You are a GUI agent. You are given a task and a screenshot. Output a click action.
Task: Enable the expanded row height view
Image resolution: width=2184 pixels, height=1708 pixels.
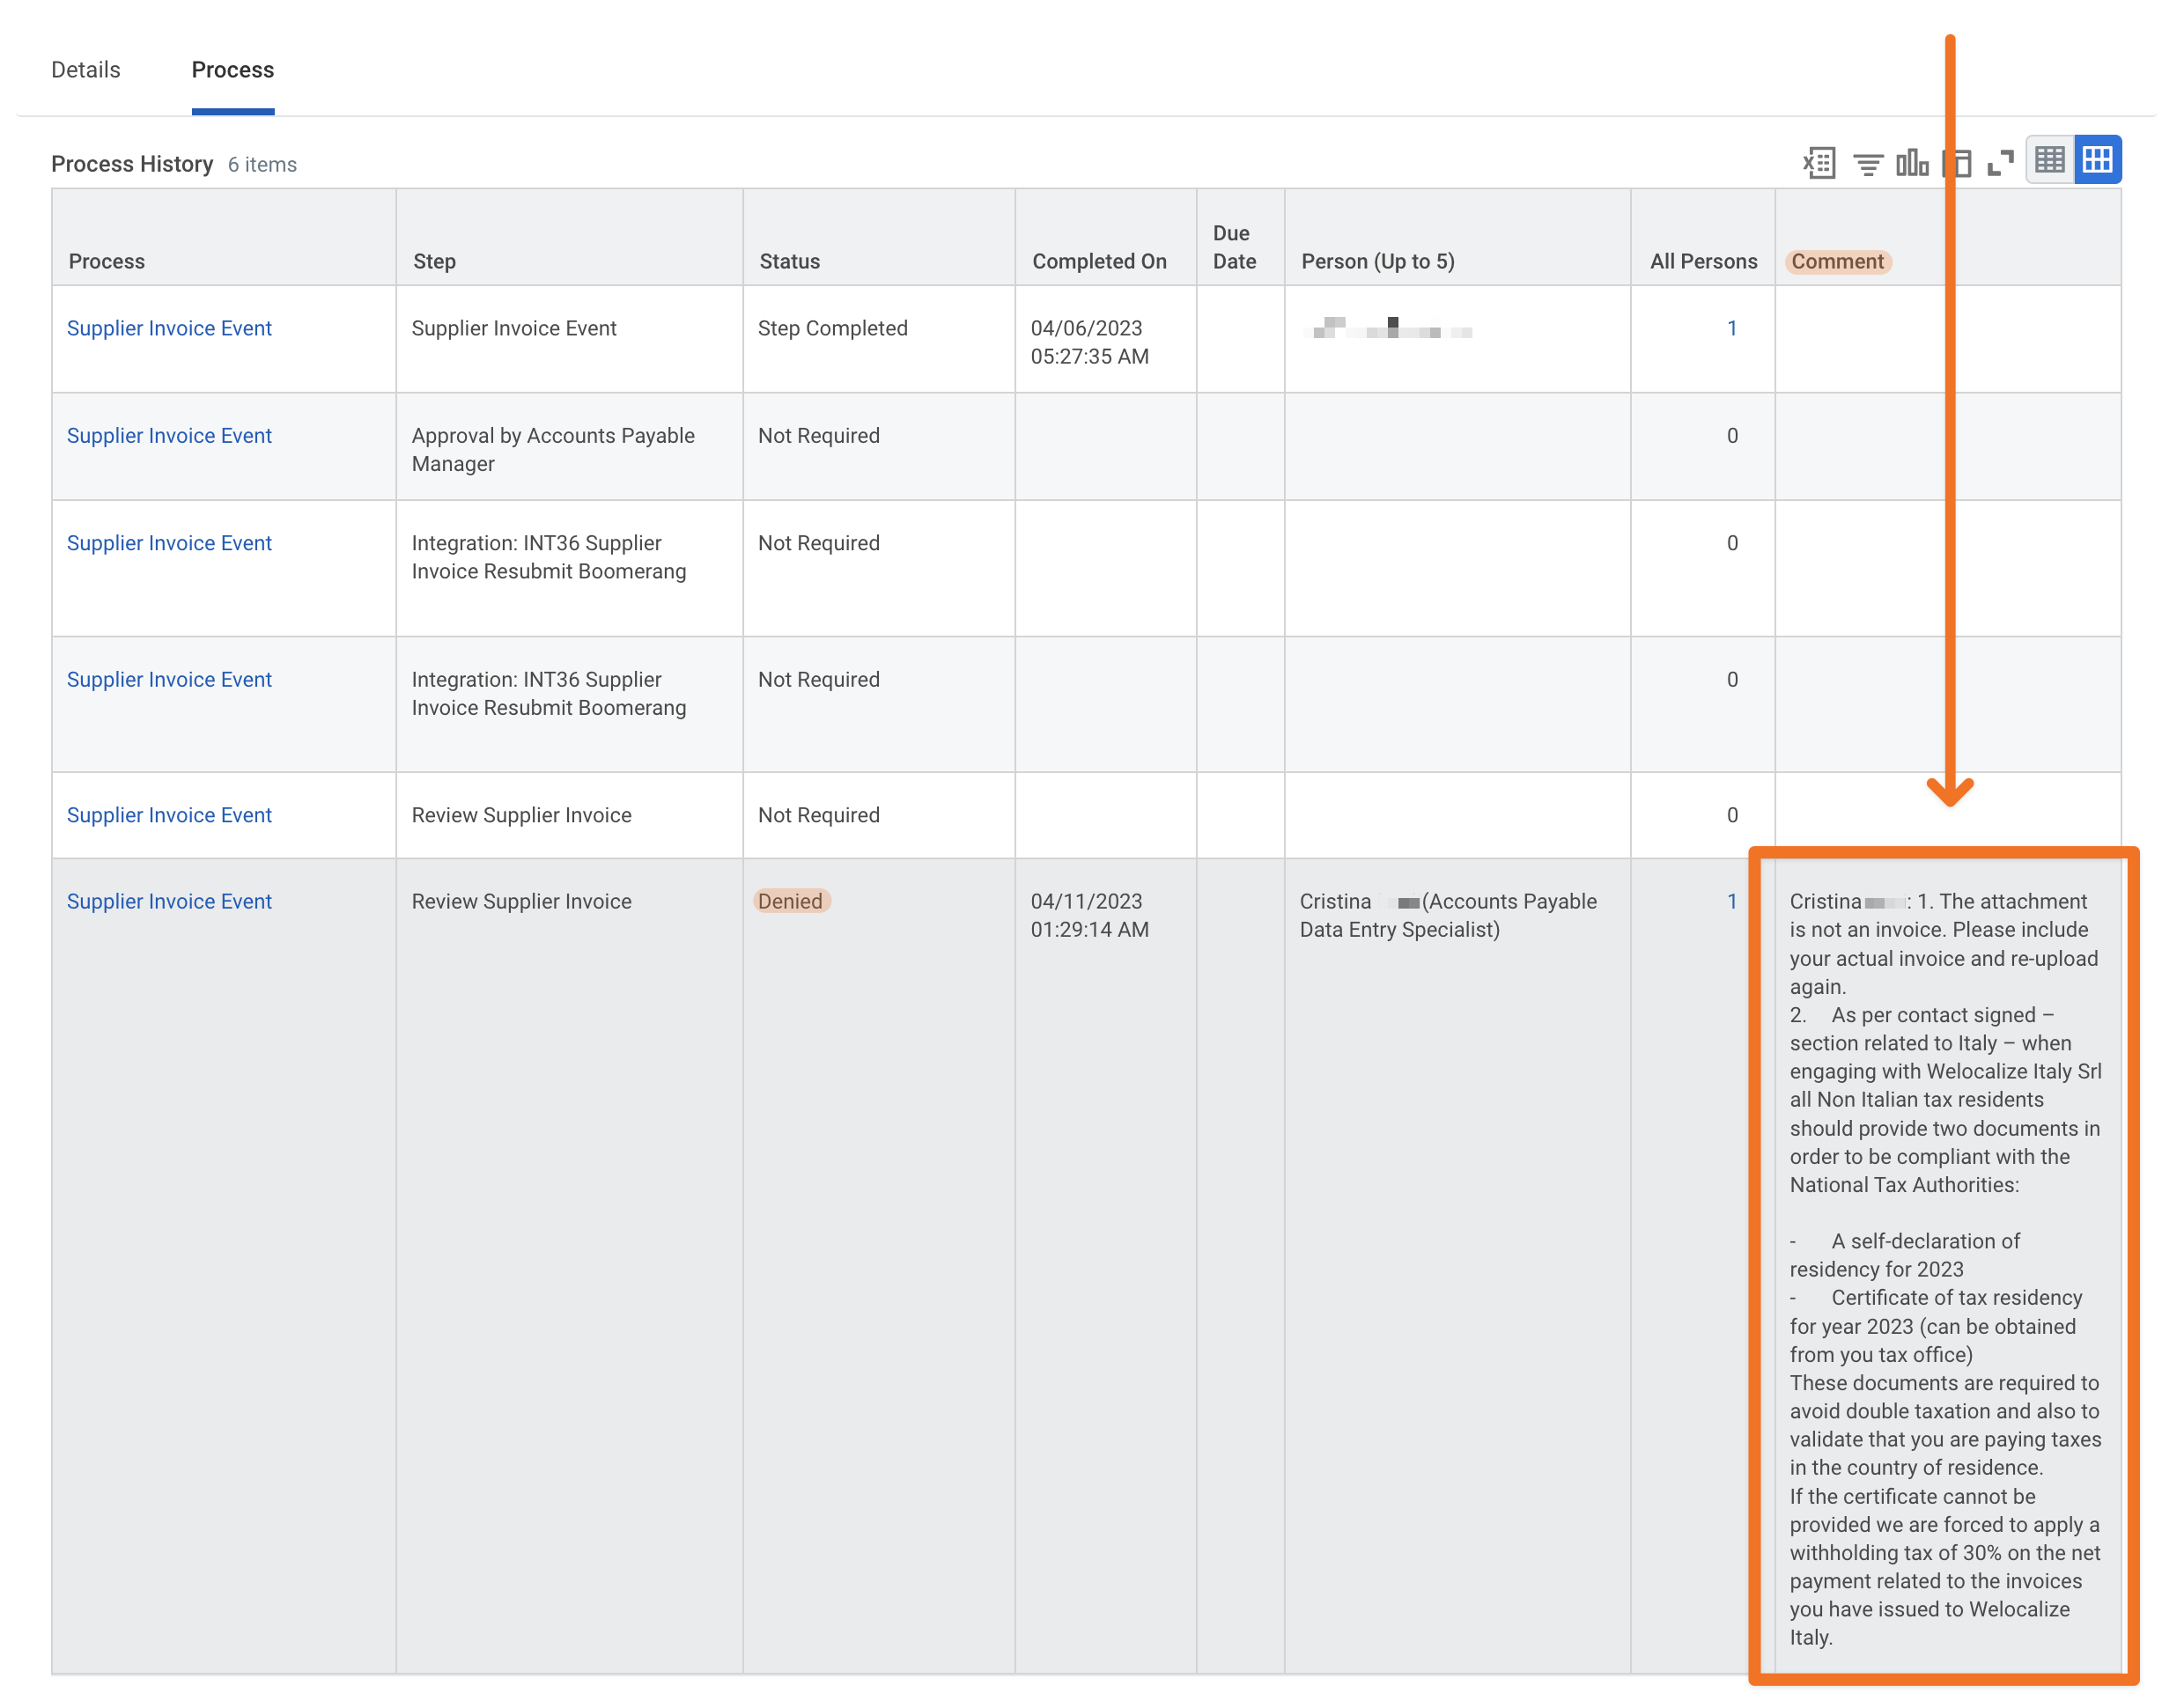pos(2097,159)
